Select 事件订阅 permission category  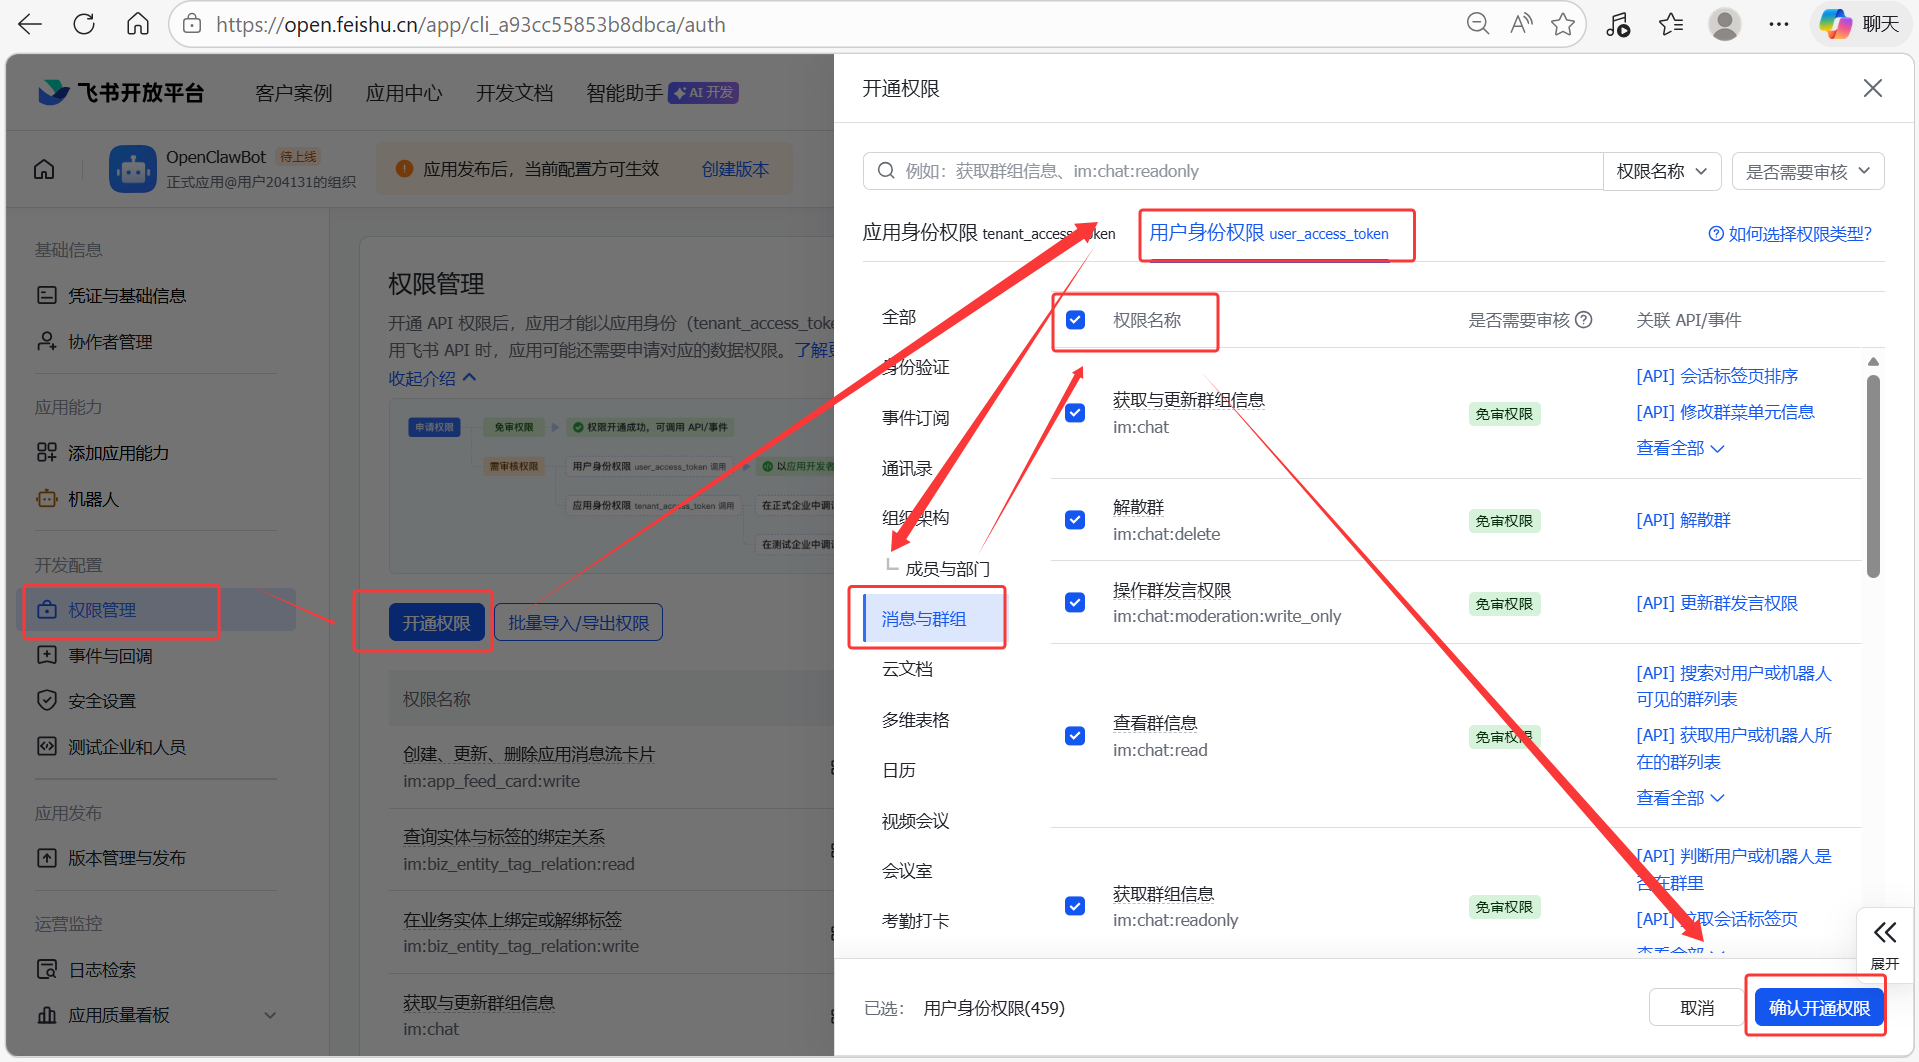[915, 418]
